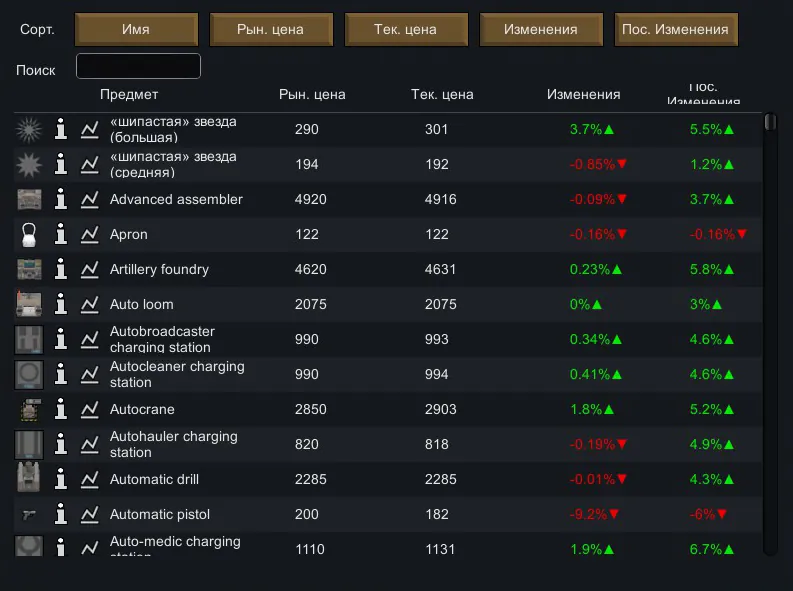Image resolution: width=793 pixels, height=591 pixels.
Task: Sort by Изменения button
Action: [x=540, y=29]
